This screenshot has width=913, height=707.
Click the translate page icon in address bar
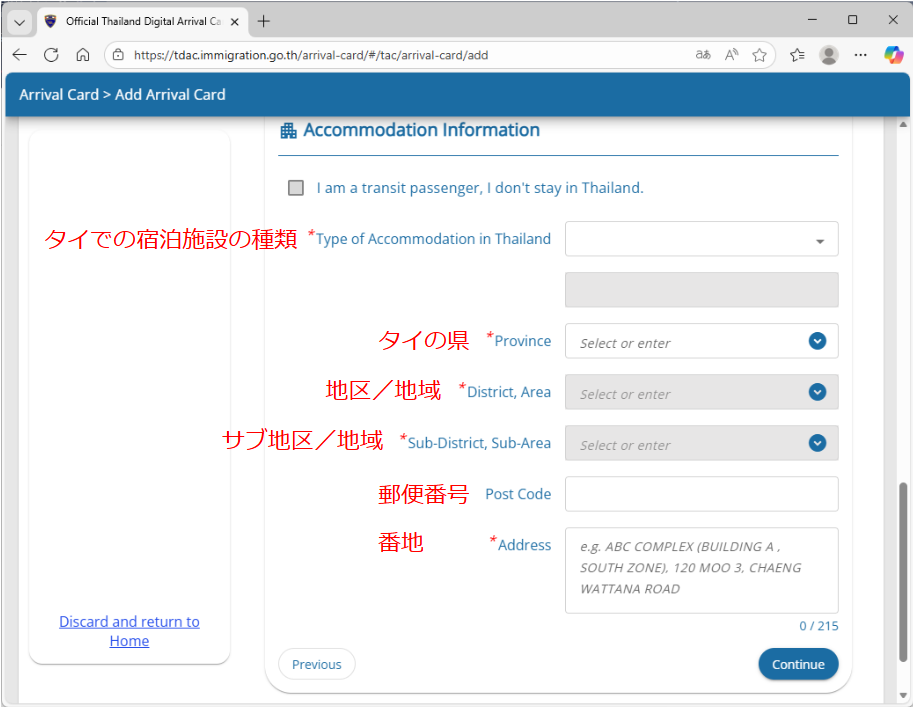(x=703, y=55)
